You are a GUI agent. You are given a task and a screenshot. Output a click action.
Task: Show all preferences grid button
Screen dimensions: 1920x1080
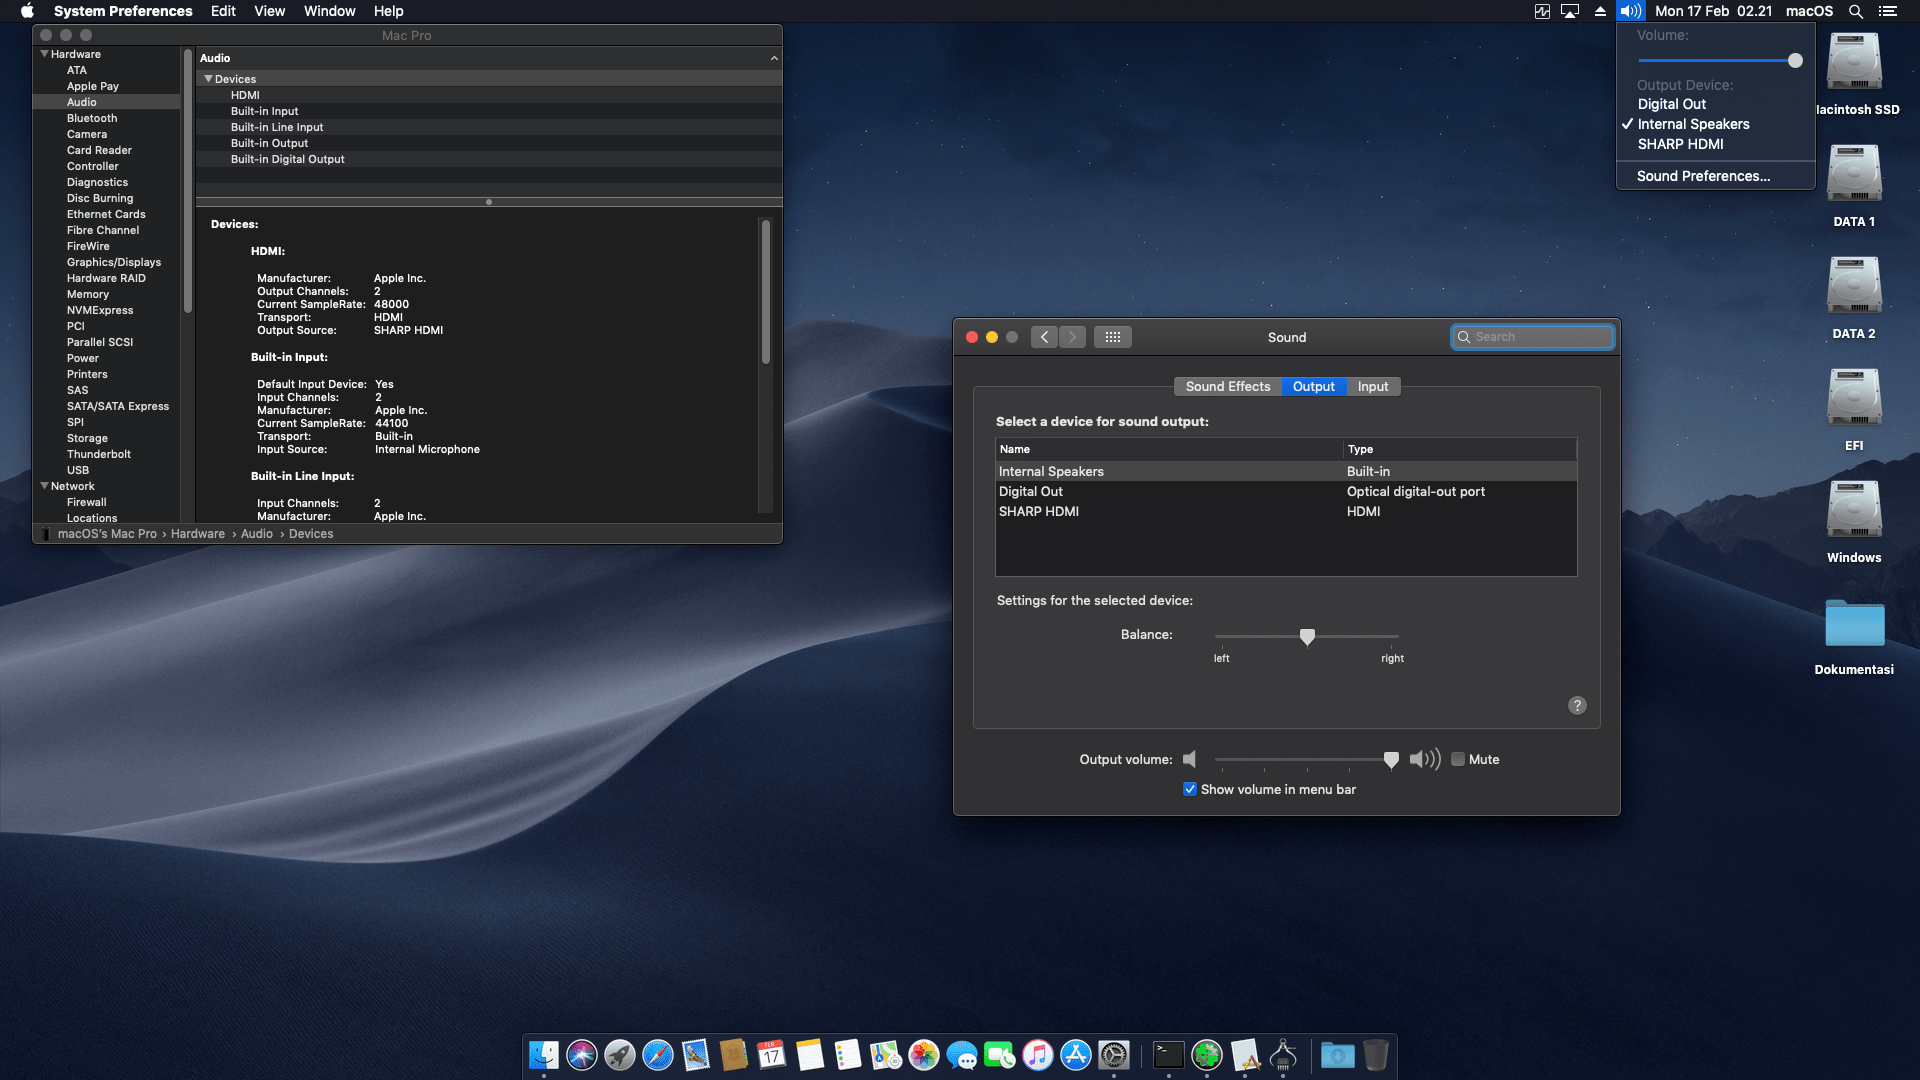(1112, 337)
